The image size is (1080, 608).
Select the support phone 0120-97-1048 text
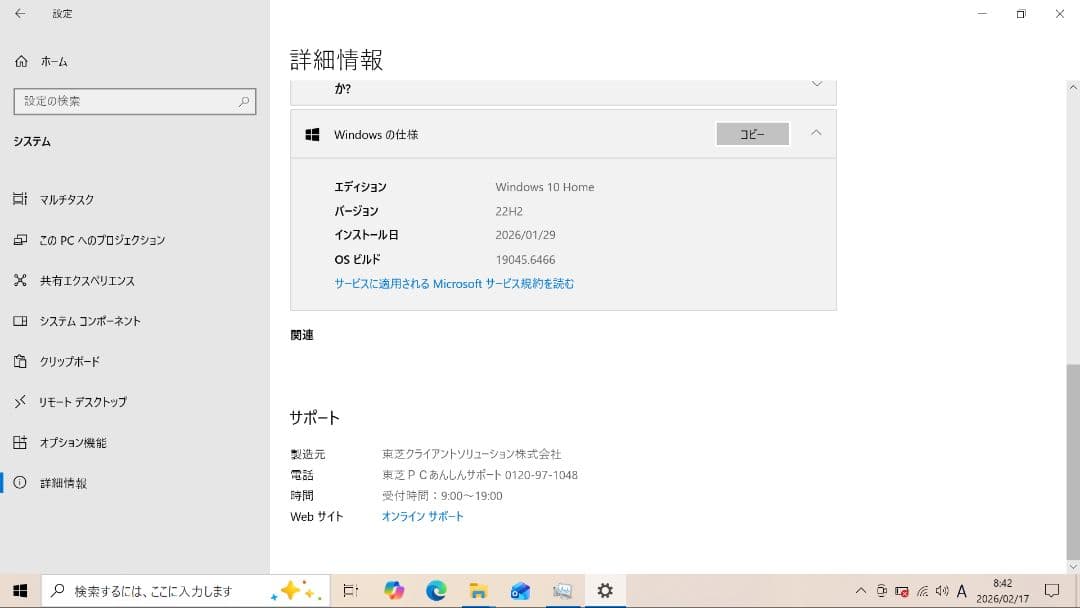(541, 475)
